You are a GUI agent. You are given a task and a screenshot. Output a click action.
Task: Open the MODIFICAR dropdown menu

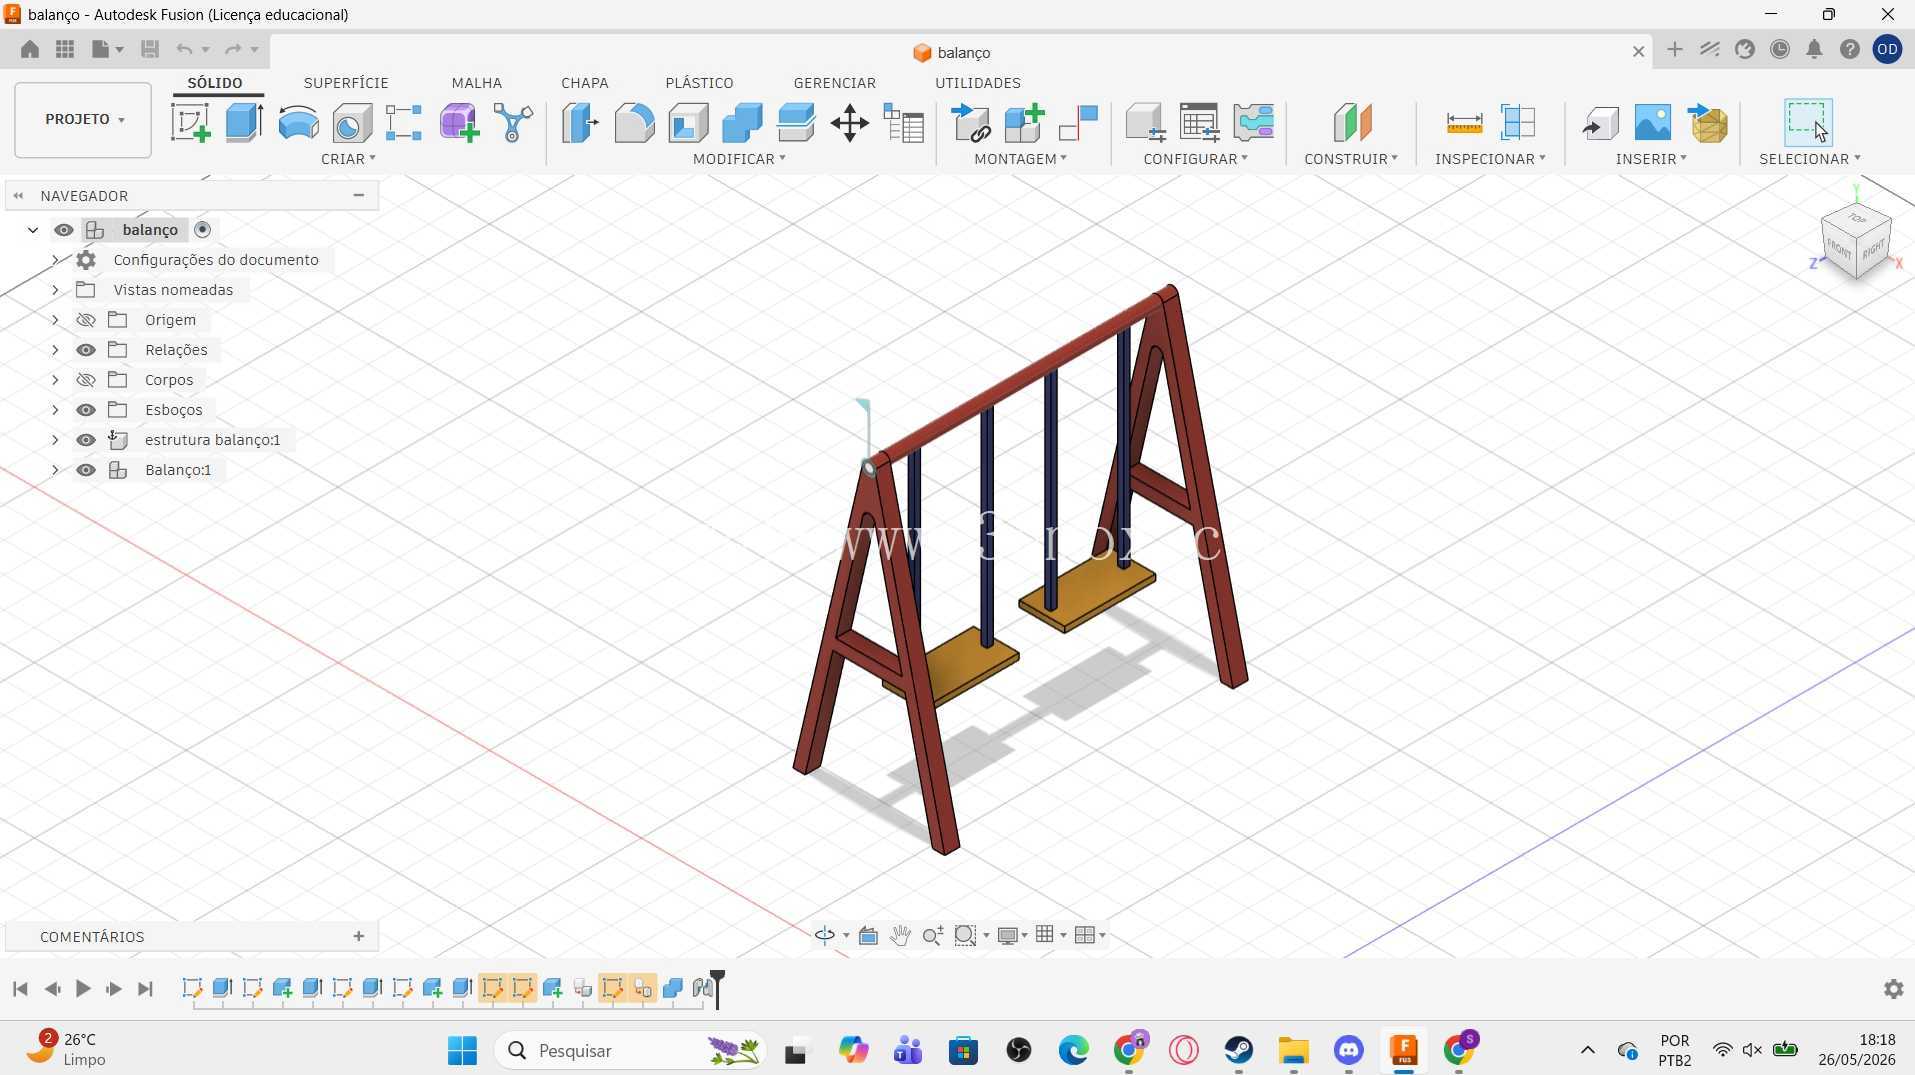coord(739,159)
